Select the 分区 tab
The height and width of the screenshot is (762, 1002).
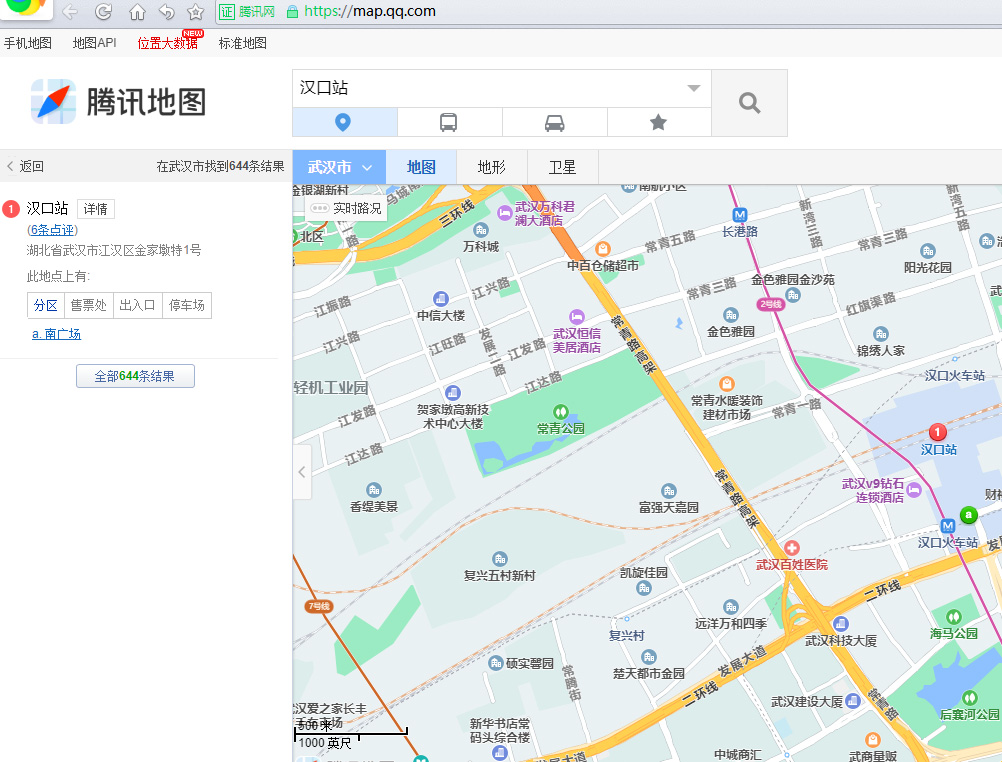tap(46, 306)
